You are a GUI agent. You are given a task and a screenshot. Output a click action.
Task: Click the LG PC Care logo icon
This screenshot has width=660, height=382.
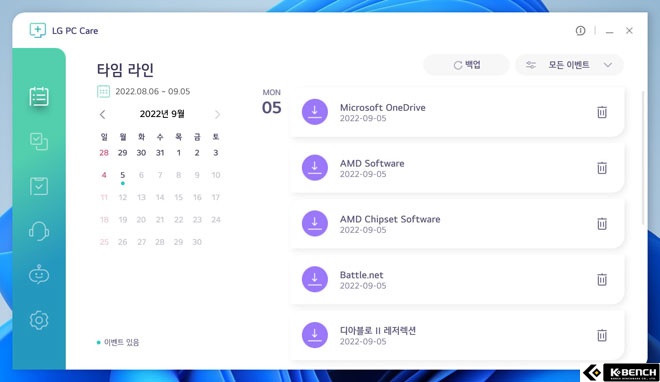pos(37,30)
